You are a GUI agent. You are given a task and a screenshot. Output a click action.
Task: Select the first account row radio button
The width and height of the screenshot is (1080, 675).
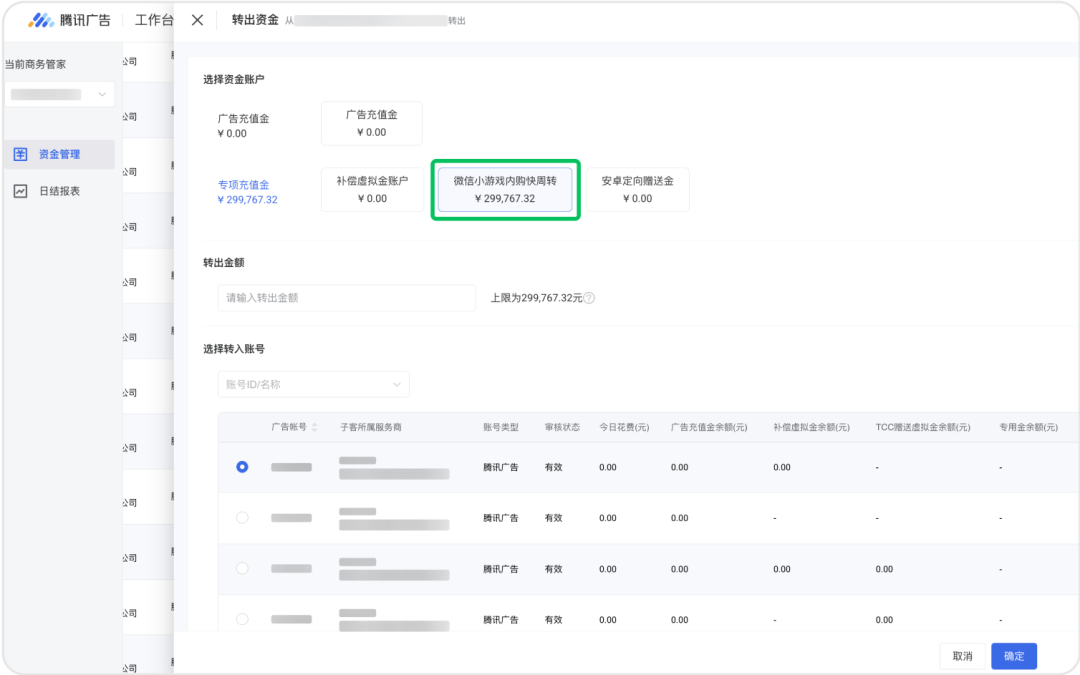coord(241,466)
